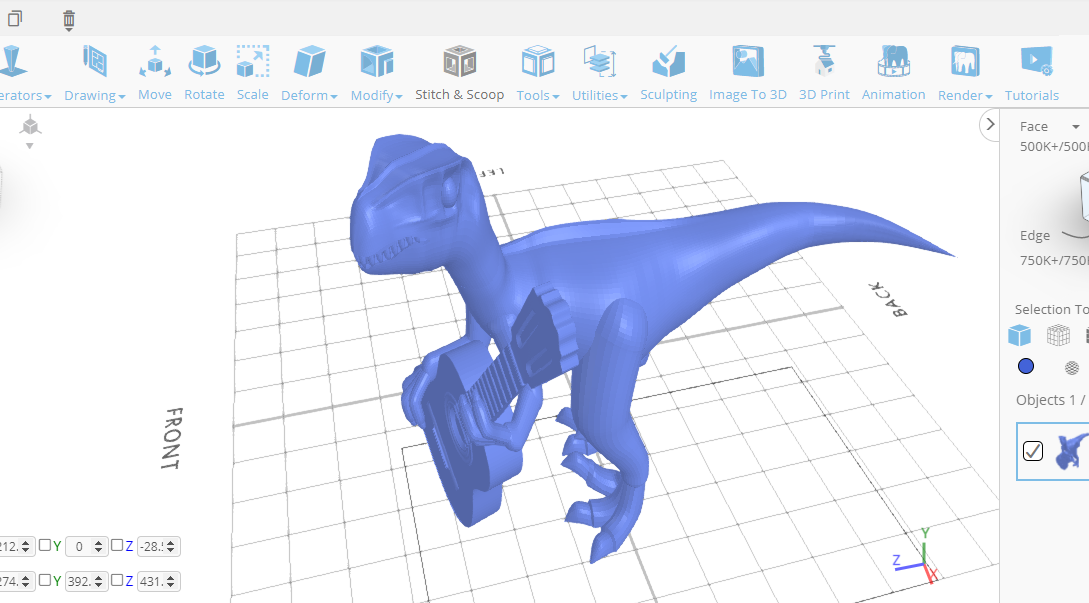Click the copy/duplicate icon at top
Viewport: 1089px width, 603px height.
[14, 18]
